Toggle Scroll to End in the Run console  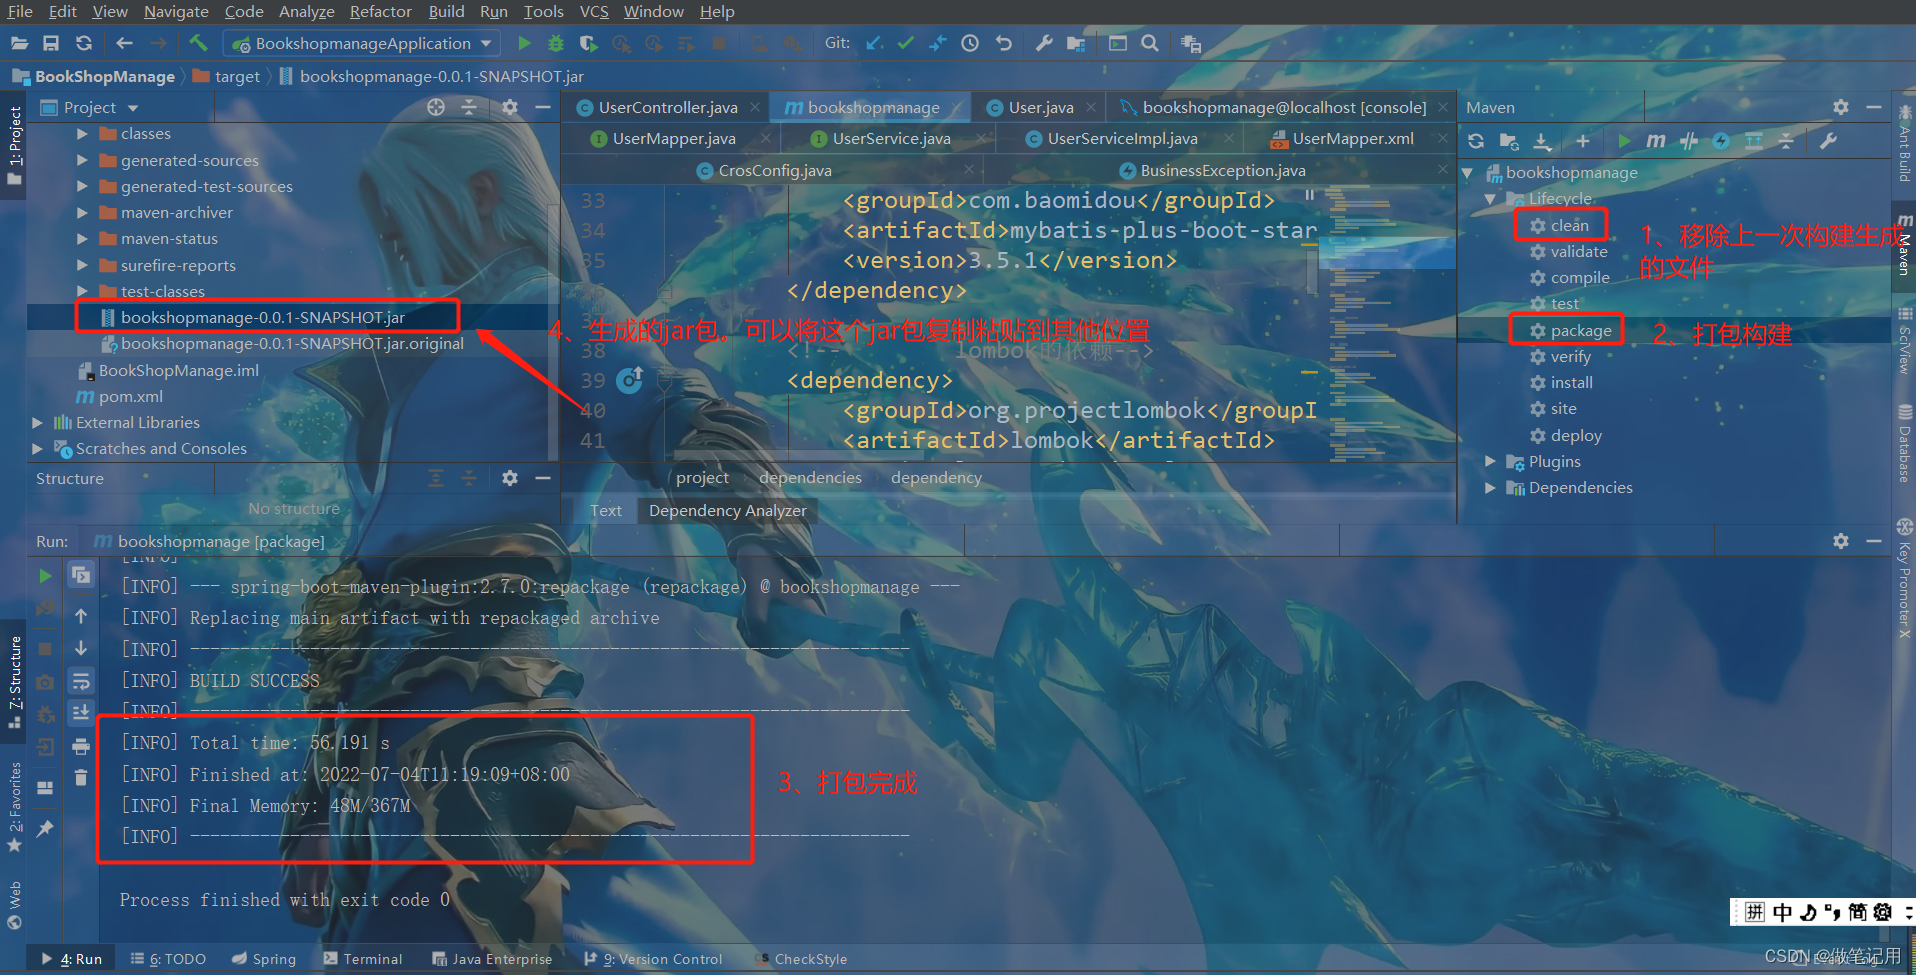81,712
